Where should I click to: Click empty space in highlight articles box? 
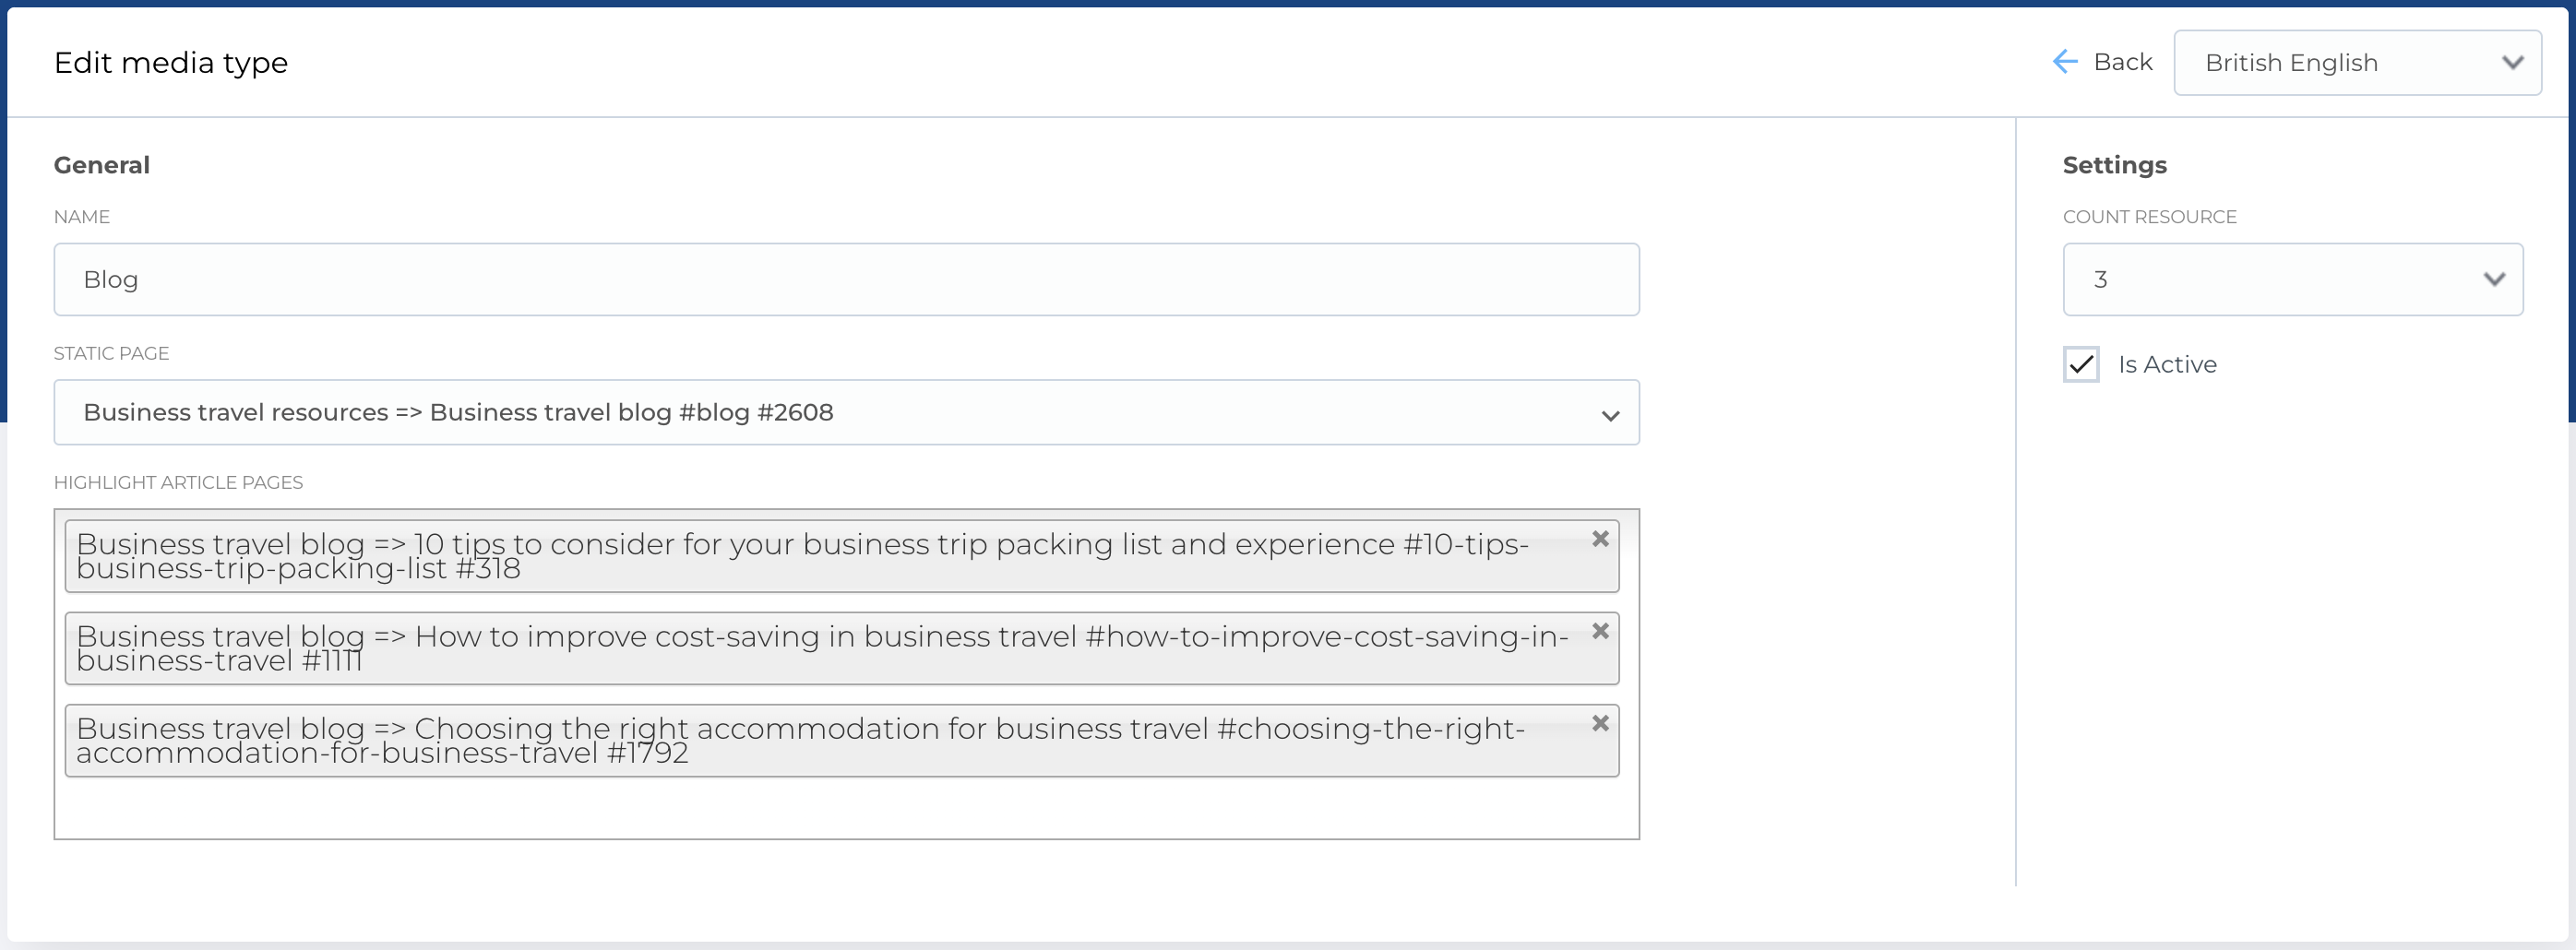845,808
